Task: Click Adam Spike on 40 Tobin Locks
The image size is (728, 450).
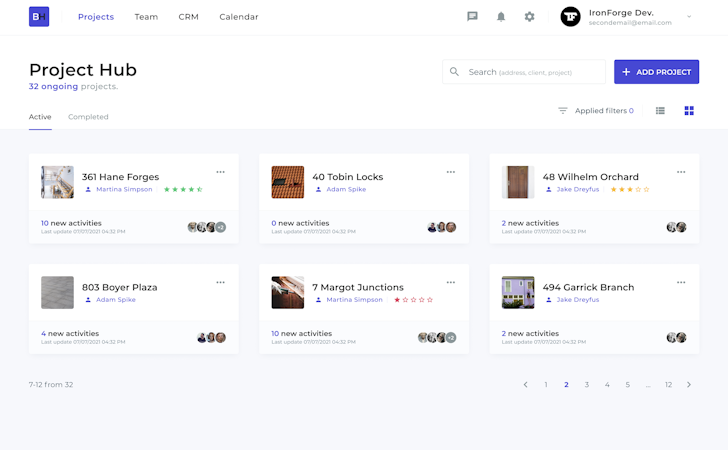Action: pyautogui.click(x=346, y=189)
